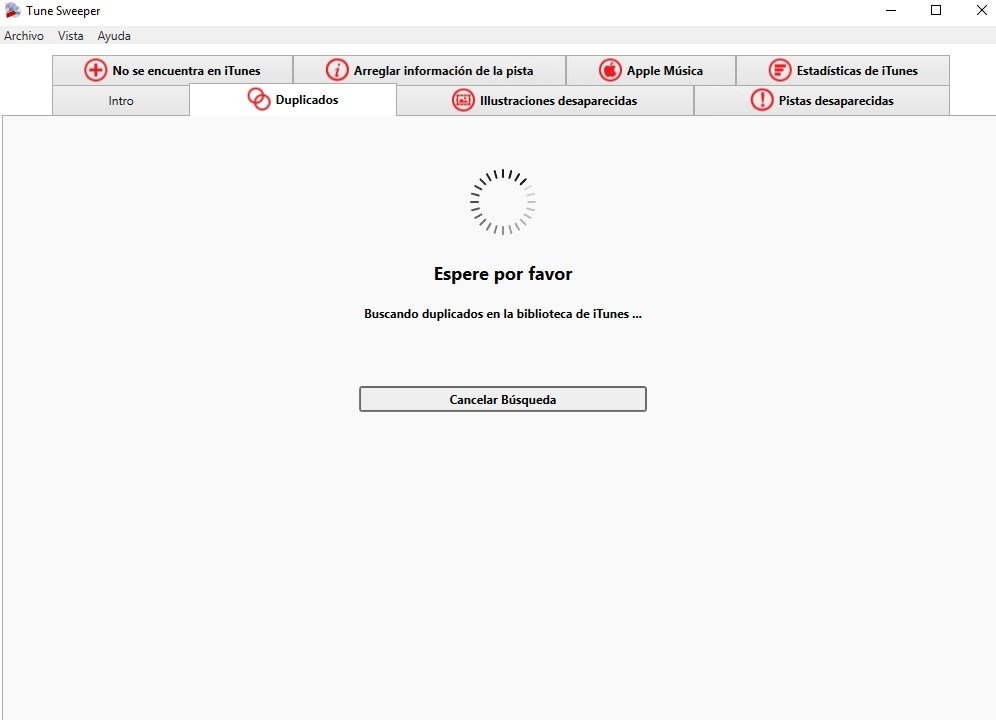The height and width of the screenshot is (720, 996).
Task: Open the Ayuda menu
Action: click(x=114, y=36)
